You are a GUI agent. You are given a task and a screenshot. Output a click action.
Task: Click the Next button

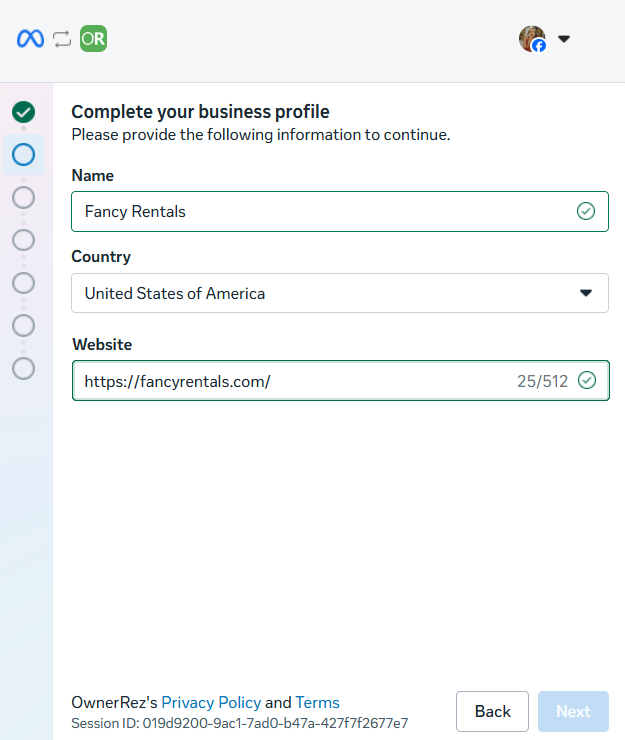[x=574, y=712]
